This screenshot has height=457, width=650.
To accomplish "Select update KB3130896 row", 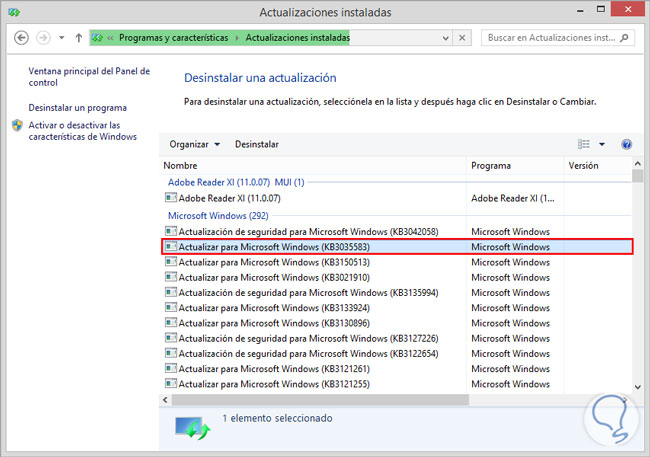I will coord(396,323).
